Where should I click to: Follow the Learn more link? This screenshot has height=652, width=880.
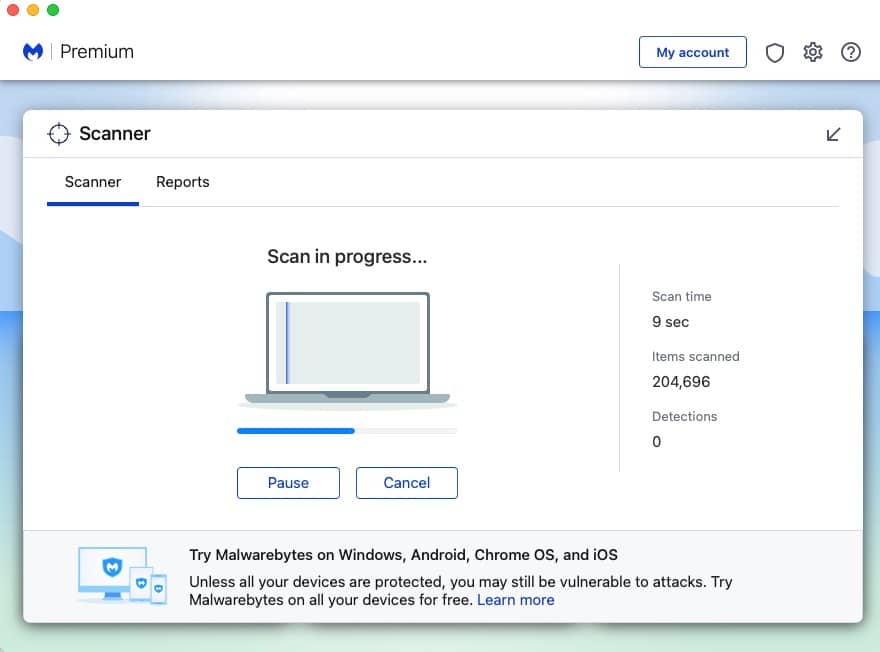(x=515, y=600)
